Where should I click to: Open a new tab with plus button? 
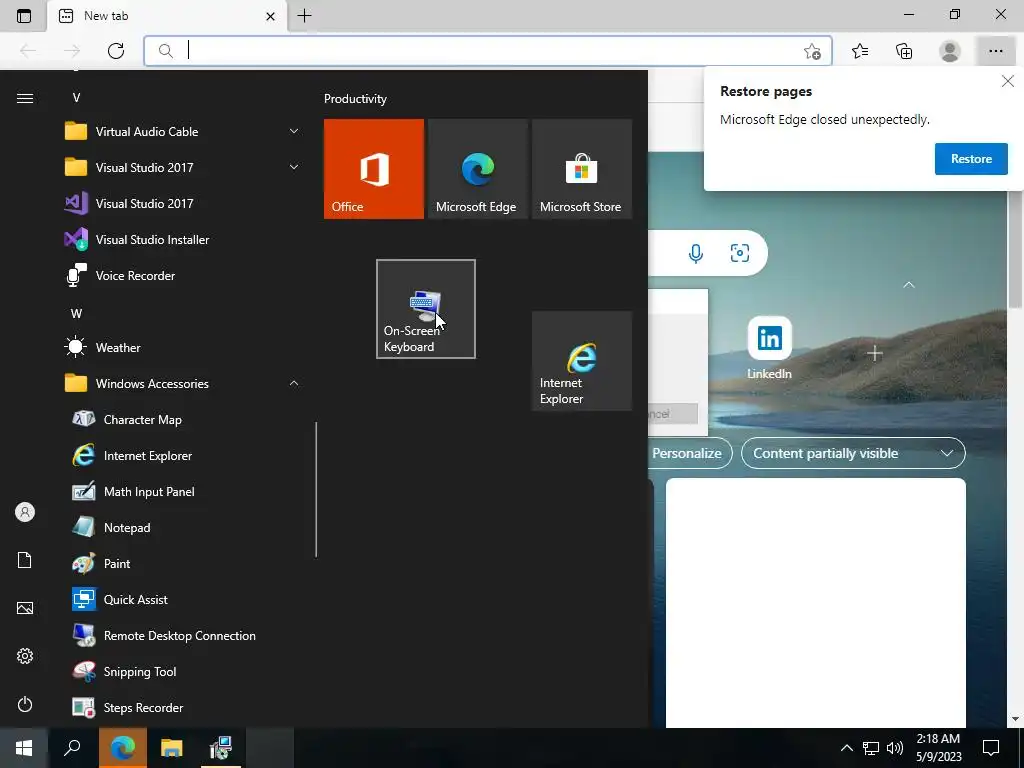coord(304,16)
